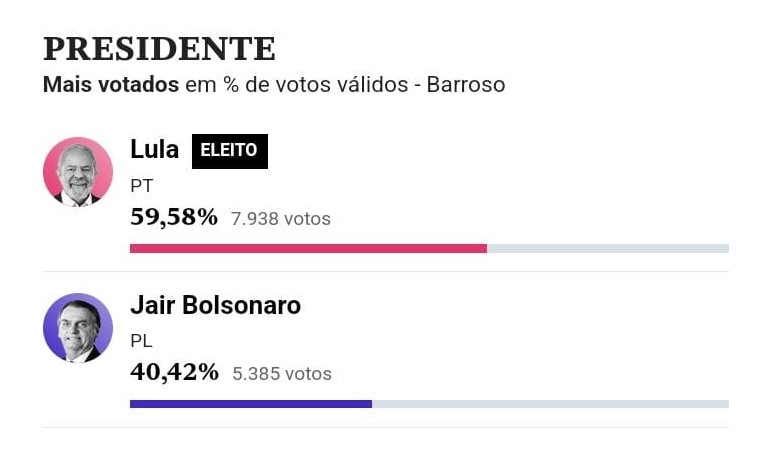Click the 40,42% percentage figure

pos(174,372)
